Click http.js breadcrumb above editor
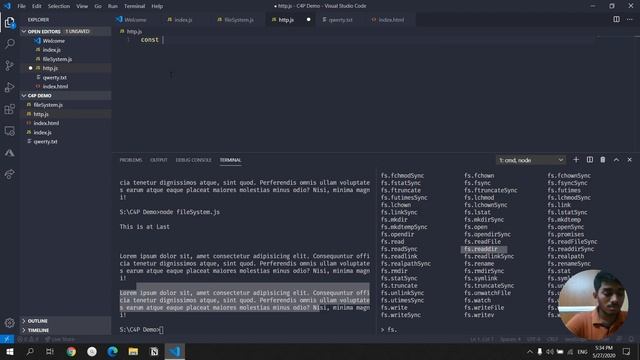Screen dimensions: 640x360 coord(134,31)
